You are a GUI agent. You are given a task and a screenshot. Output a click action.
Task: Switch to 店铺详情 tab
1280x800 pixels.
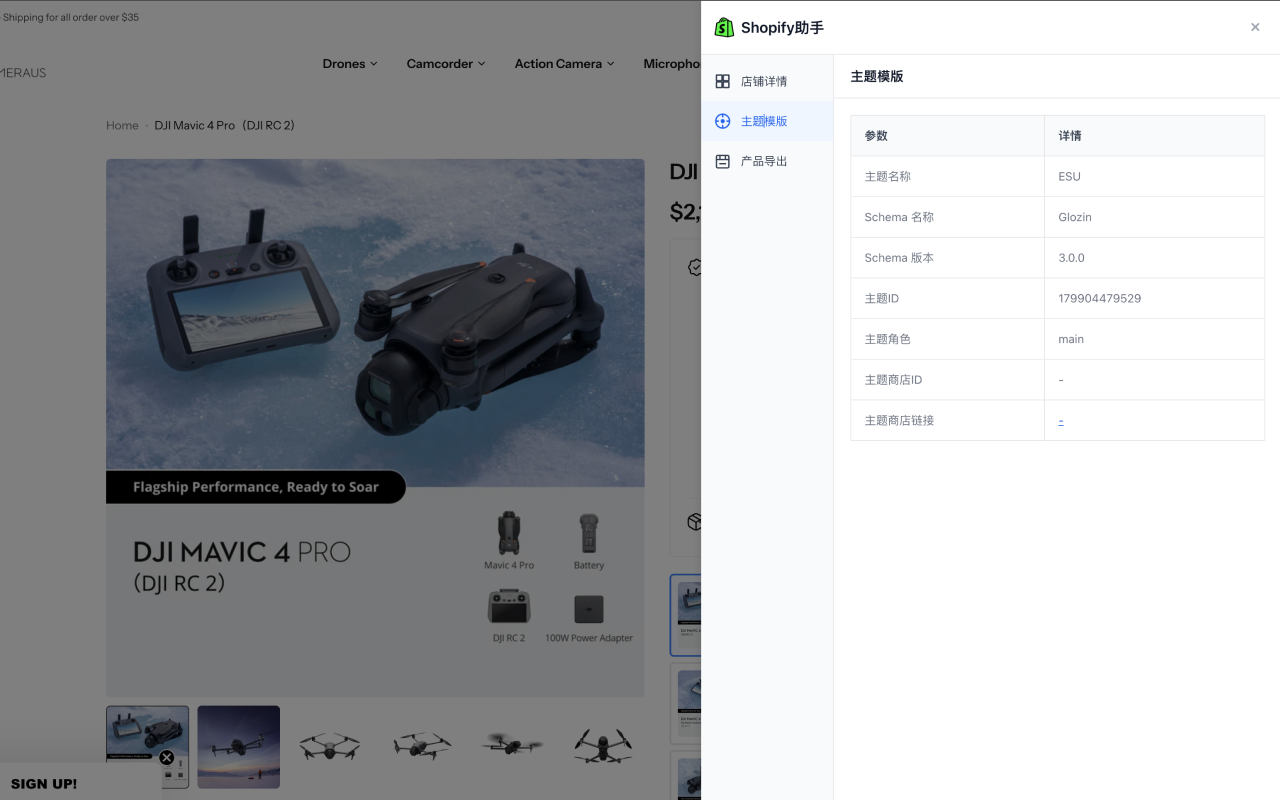tap(764, 81)
